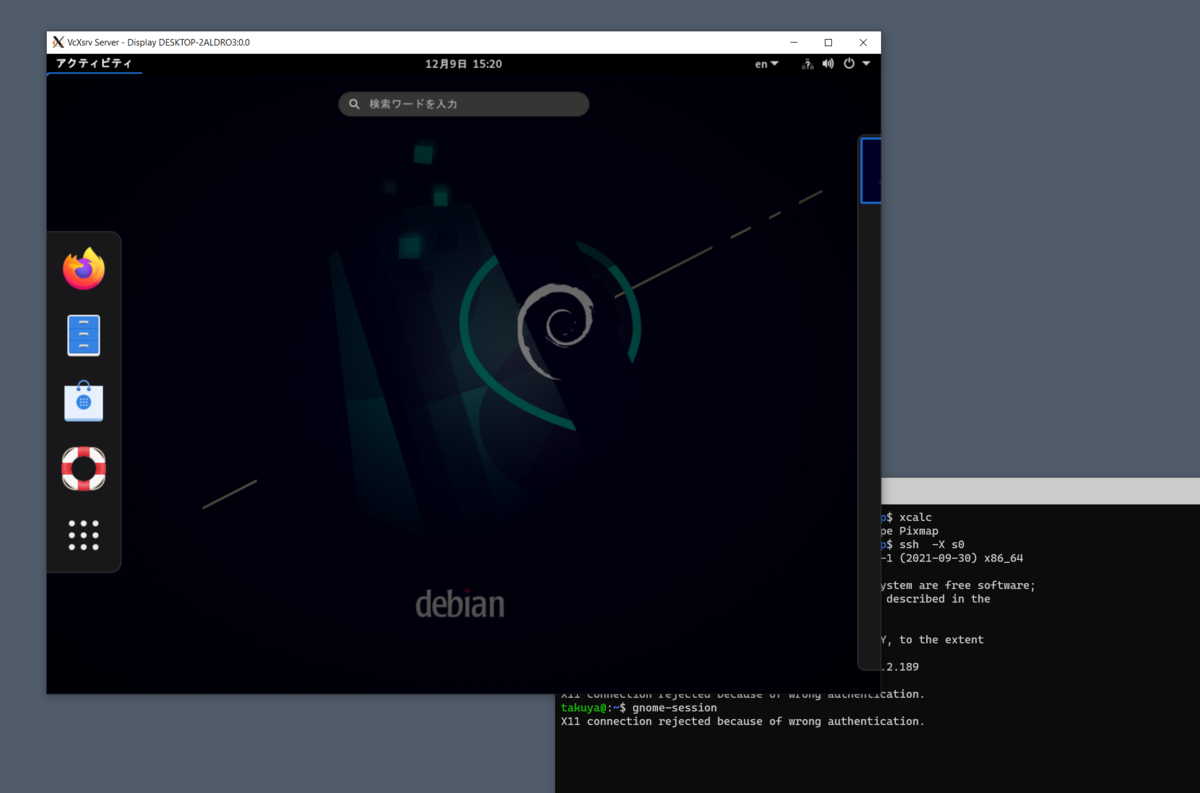1200x793 pixels.
Task: Click inside the search field '検索ワードを入力'
Action: pyautogui.click(x=463, y=103)
